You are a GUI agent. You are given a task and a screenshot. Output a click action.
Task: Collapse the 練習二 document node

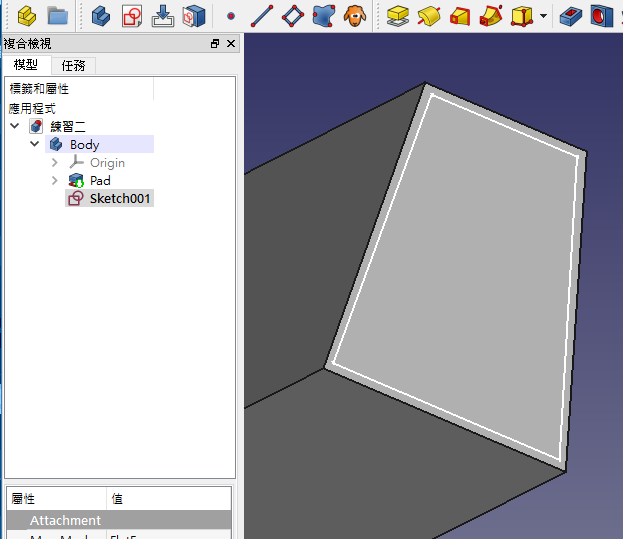tap(15, 126)
